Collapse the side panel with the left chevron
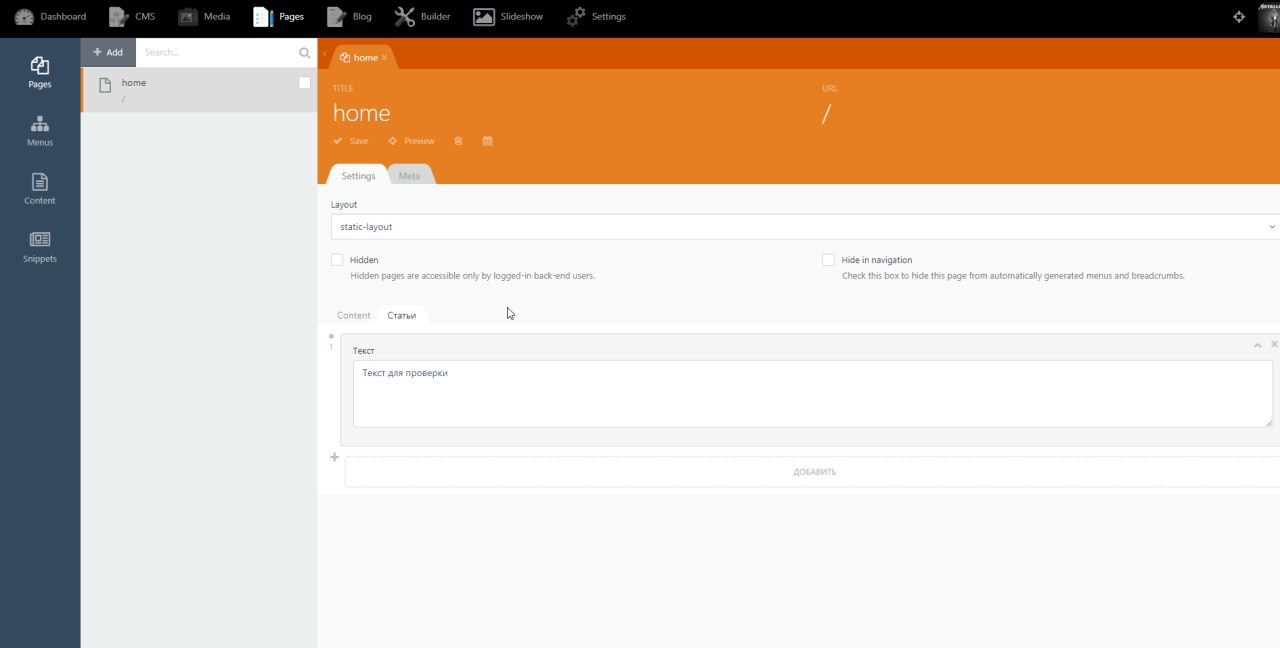 324,54
